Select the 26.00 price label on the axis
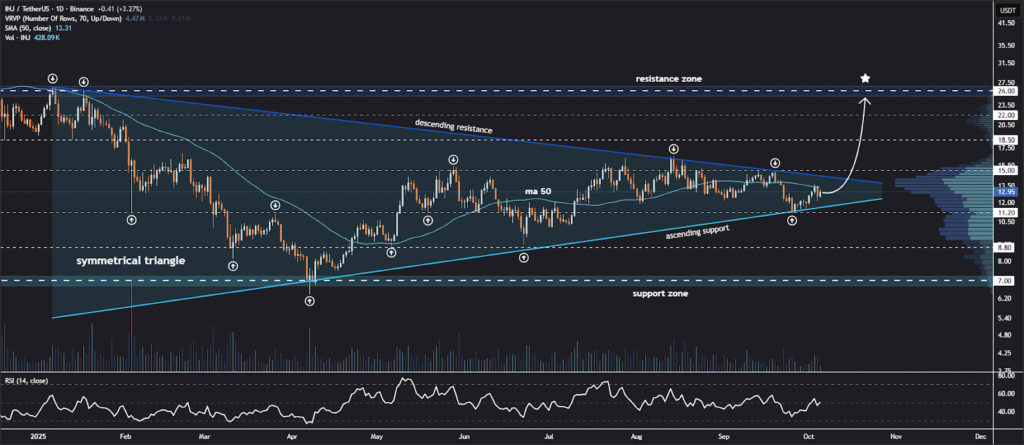The image size is (1024, 445). click(1005, 91)
